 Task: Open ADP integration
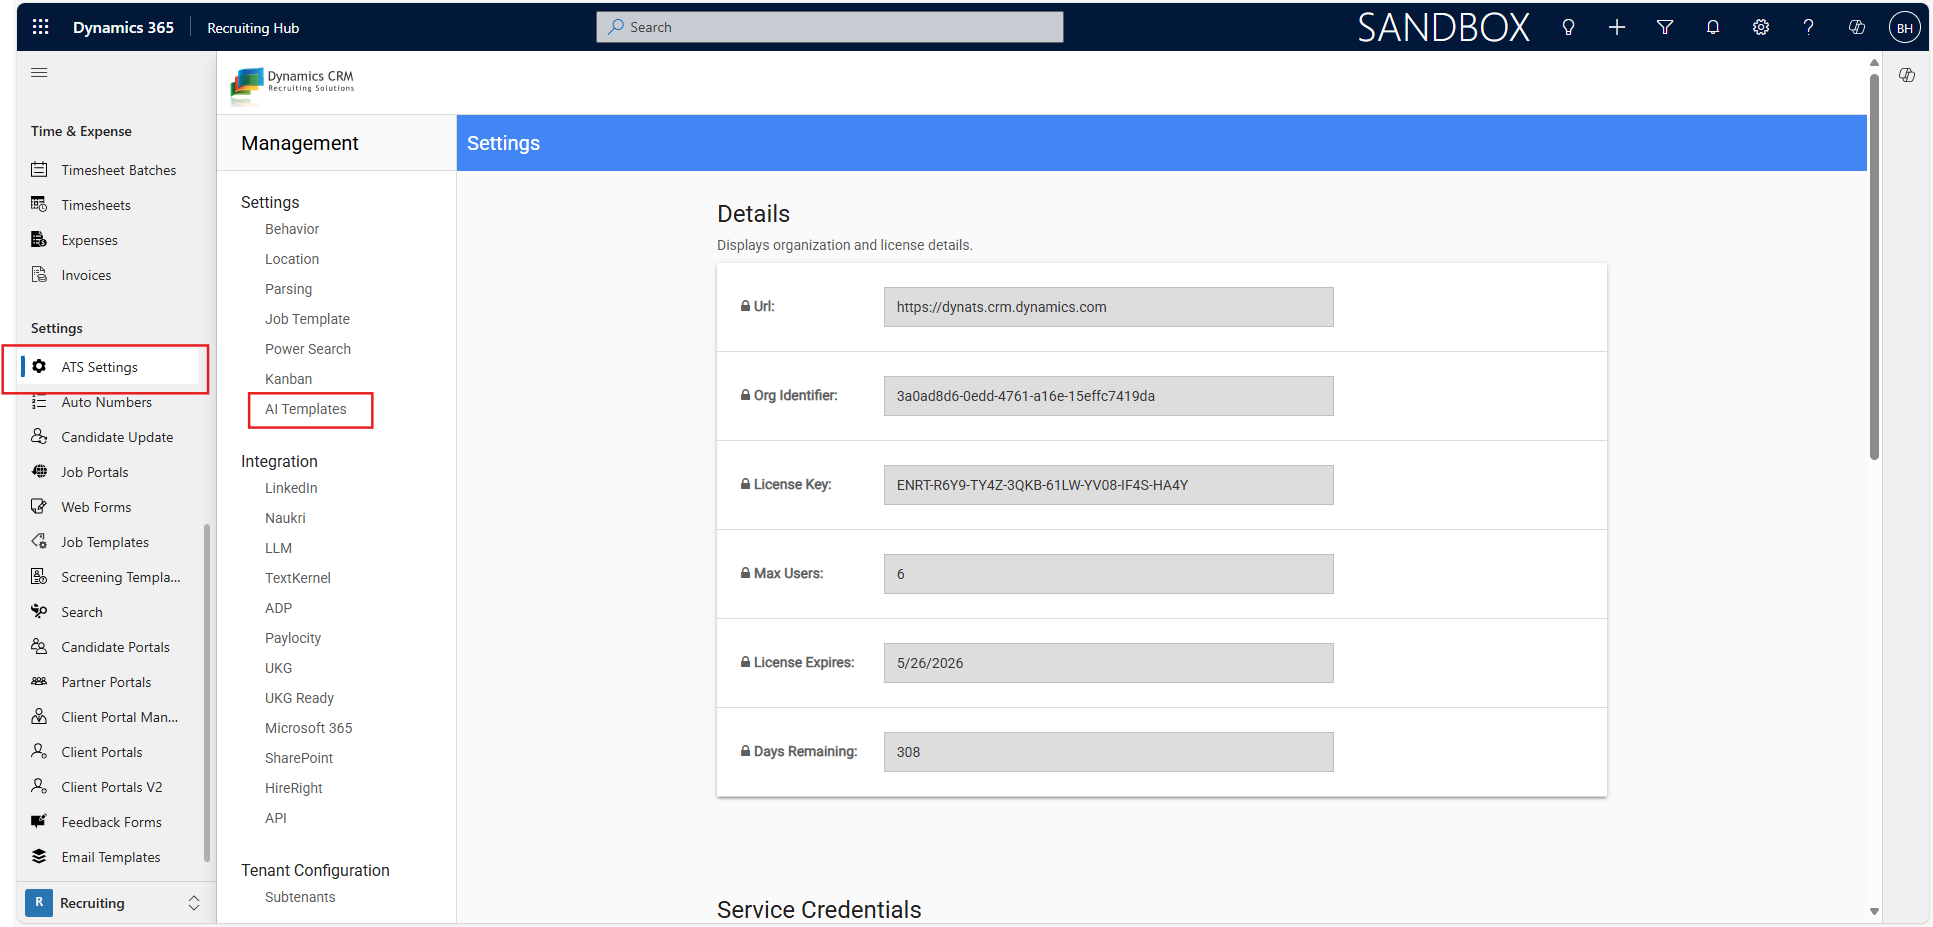coord(278,608)
